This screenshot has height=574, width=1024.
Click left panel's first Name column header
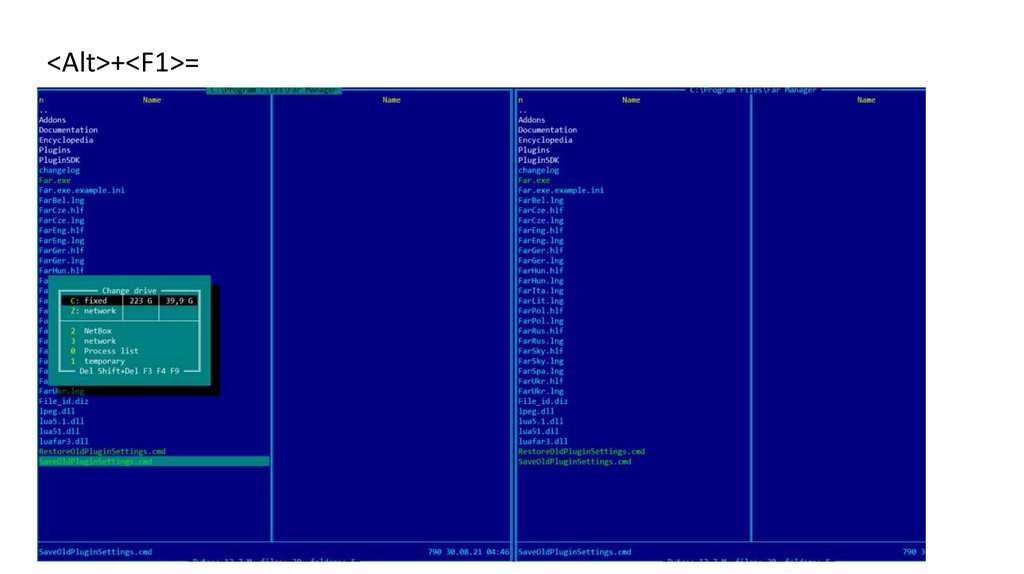pyautogui.click(x=152, y=100)
